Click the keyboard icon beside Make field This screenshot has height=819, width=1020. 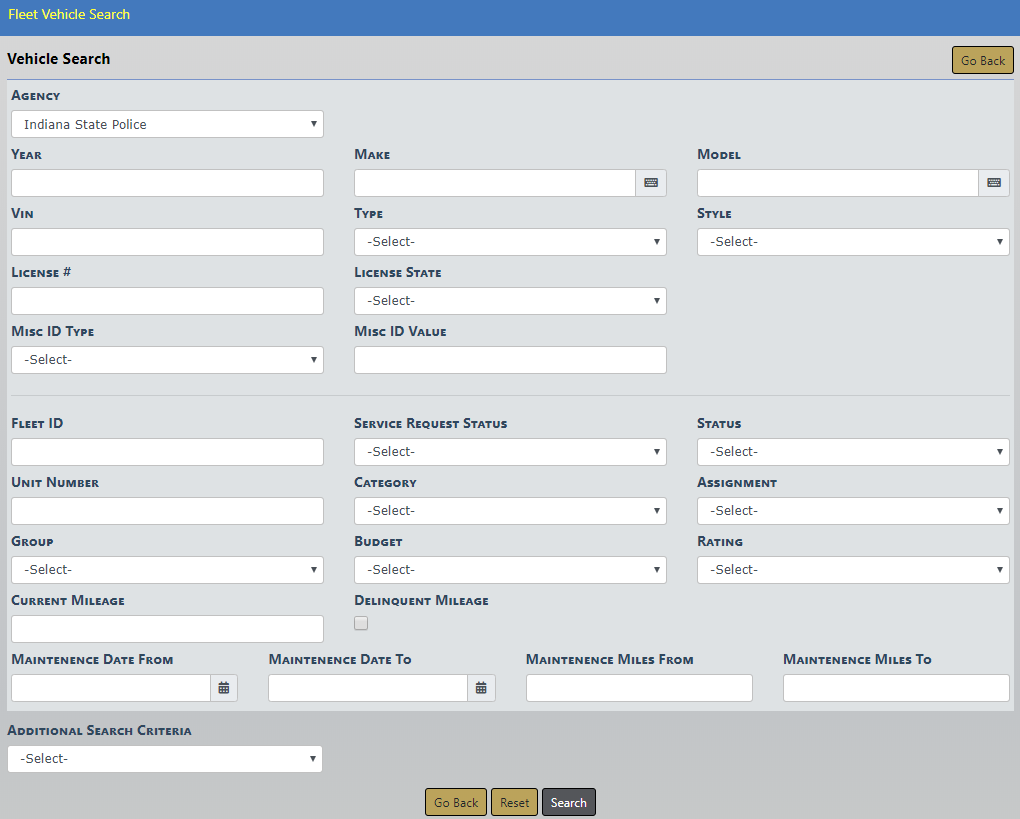(651, 183)
